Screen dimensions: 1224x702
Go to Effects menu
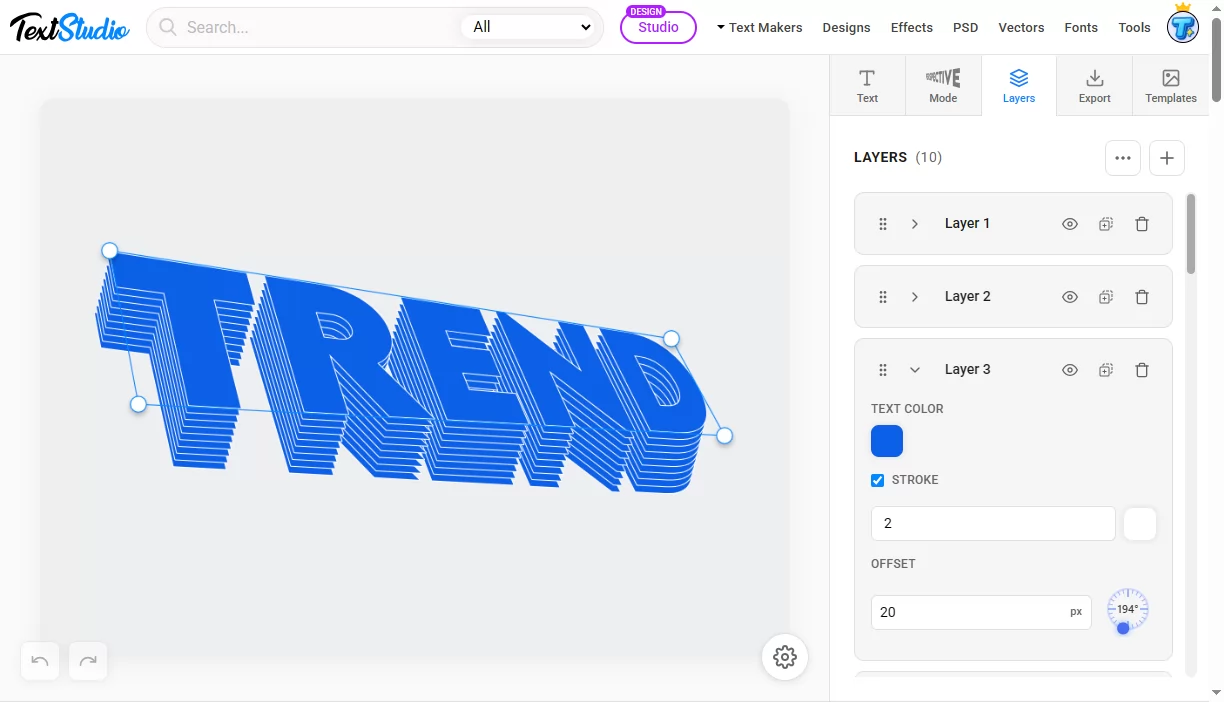pyautogui.click(x=912, y=27)
